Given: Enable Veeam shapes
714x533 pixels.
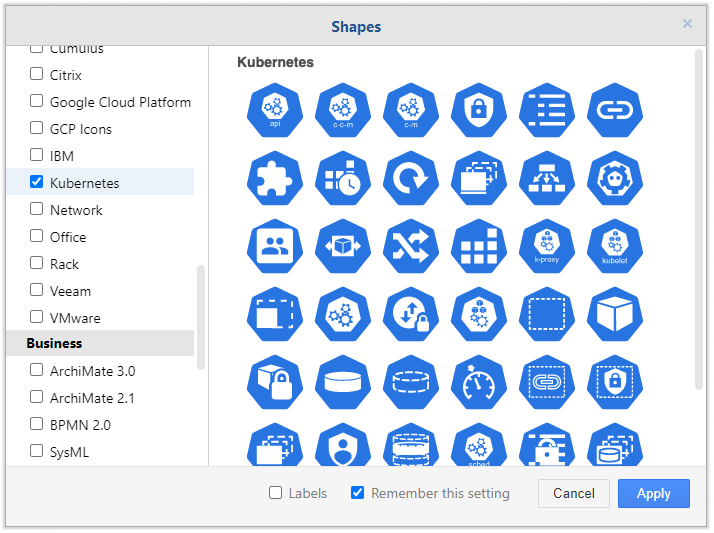Looking at the screenshot, I should point(36,290).
